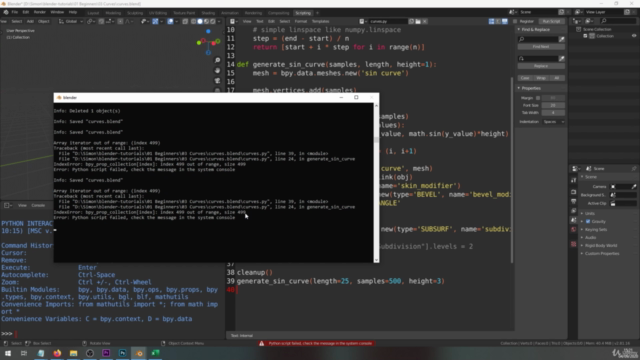Open the text editor Templates menu
Image resolution: width=640 pixels, height=360 pixels.
(x=320, y=21)
